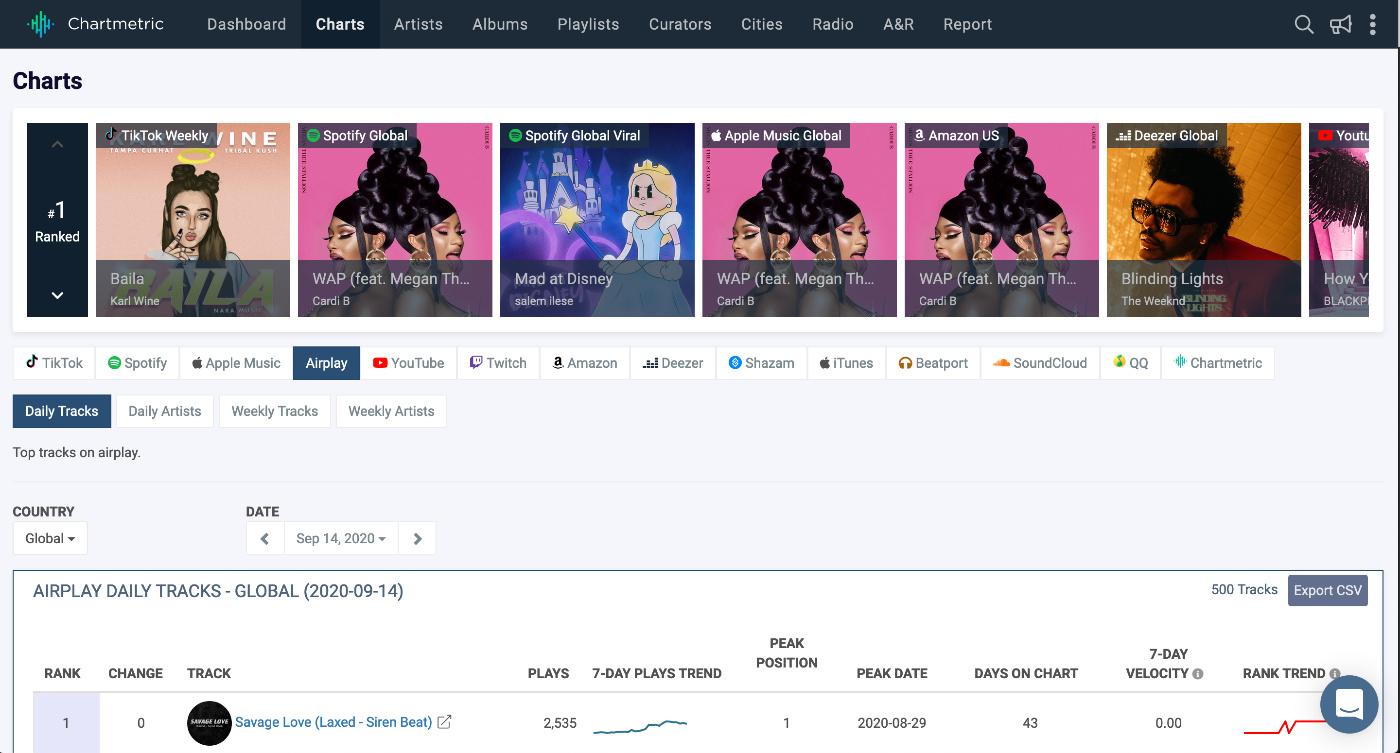Screen dimensions: 1400x753
Task: Open Apple Music Global WAP card
Action: coord(800,220)
